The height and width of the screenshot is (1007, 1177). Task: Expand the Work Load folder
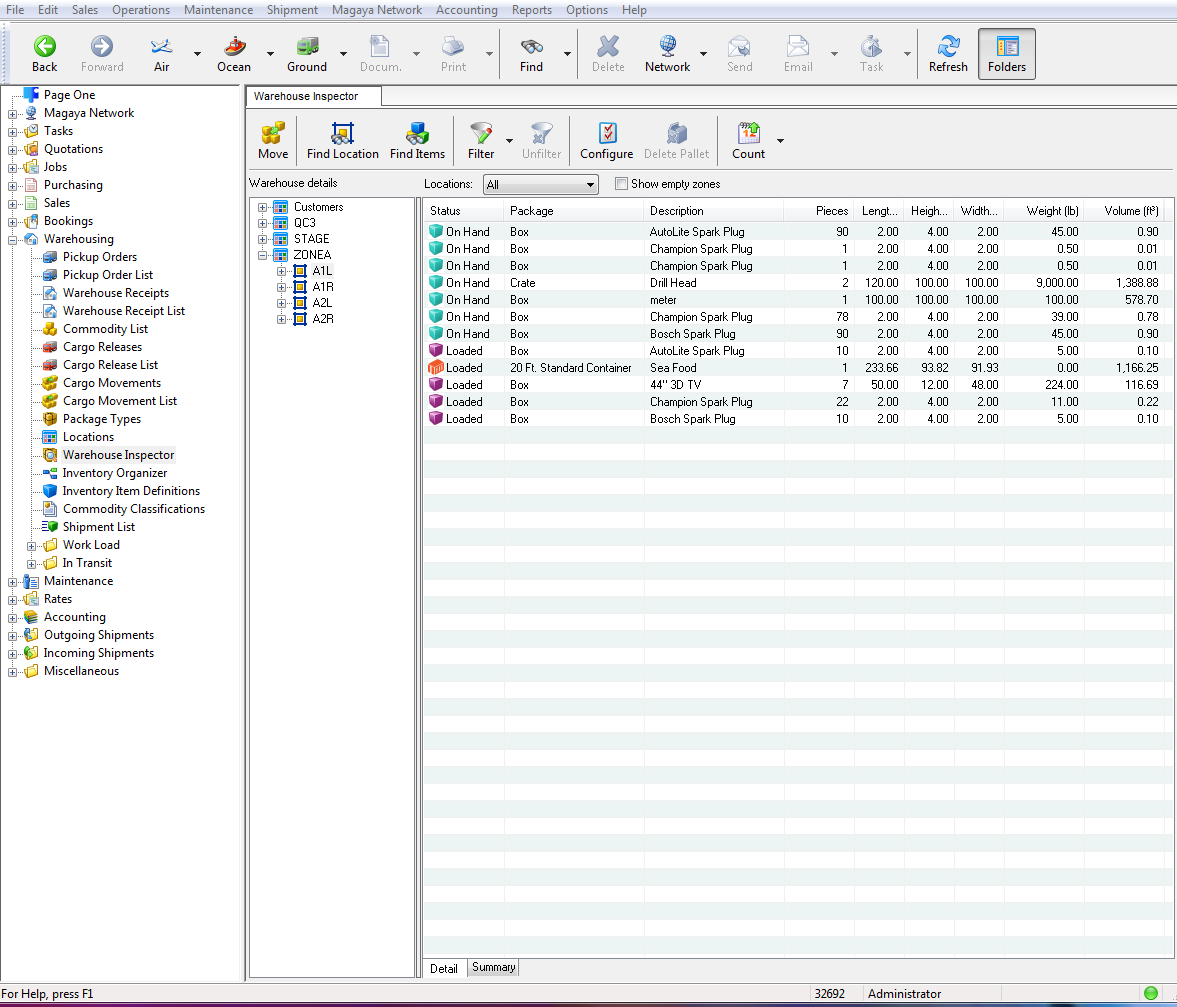(32, 546)
